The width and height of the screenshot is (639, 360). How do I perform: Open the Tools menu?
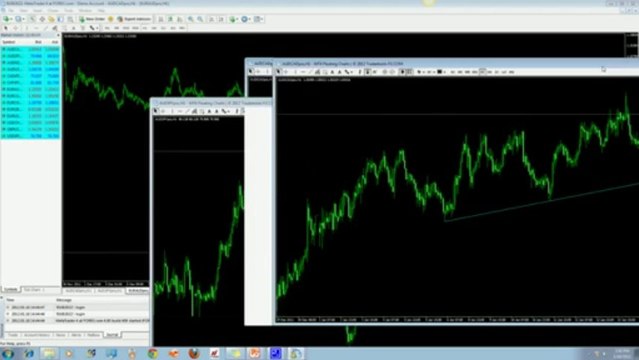coord(68,10)
